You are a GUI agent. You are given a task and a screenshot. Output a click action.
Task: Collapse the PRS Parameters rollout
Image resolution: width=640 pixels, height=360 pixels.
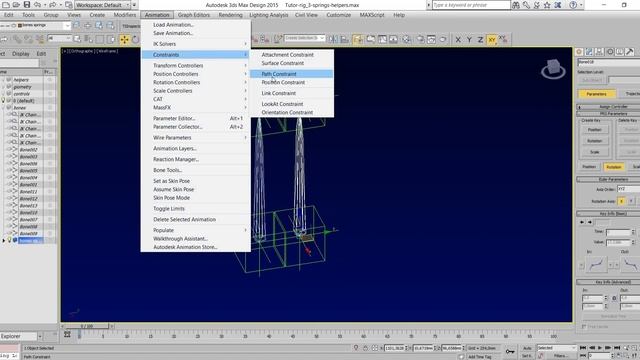click(608, 113)
